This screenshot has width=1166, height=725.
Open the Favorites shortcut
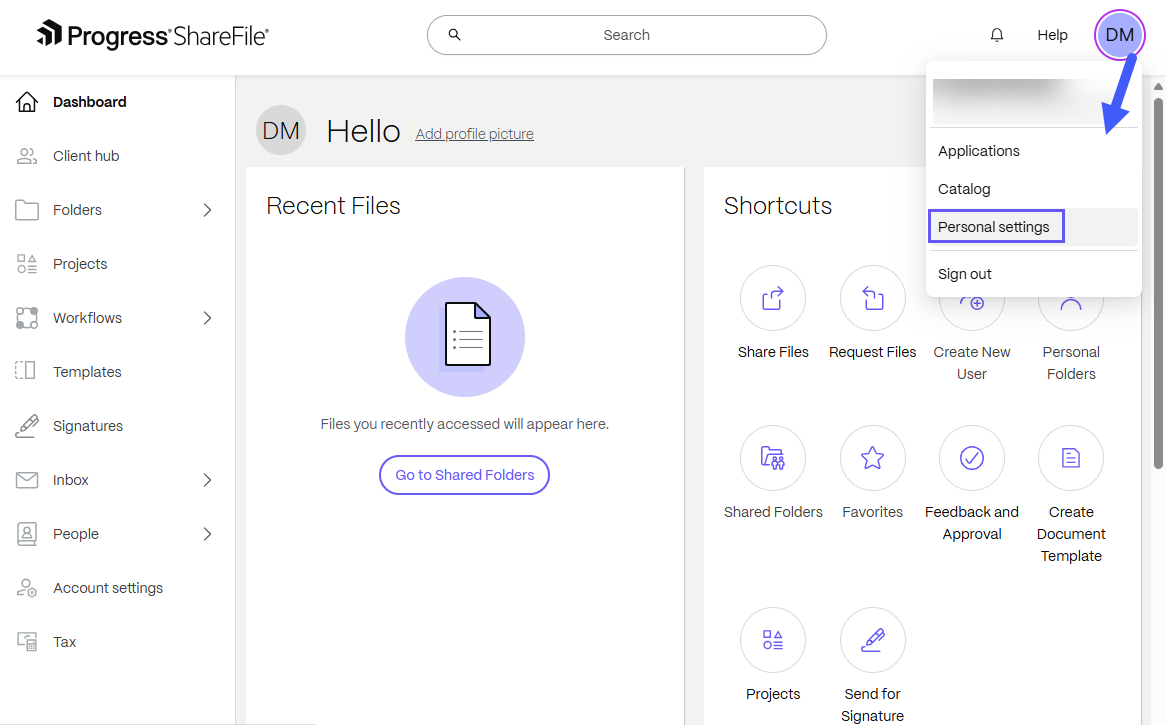[x=871, y=457]
